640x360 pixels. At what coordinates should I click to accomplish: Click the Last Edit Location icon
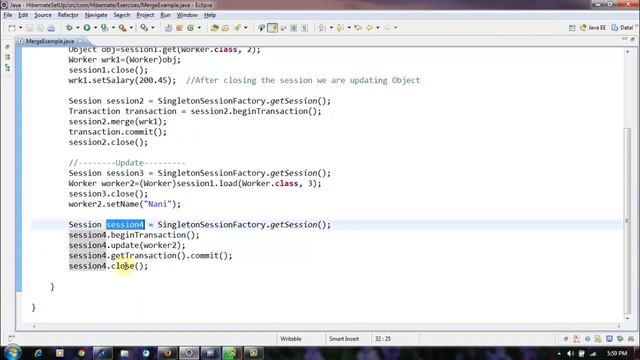pos(358,28)
